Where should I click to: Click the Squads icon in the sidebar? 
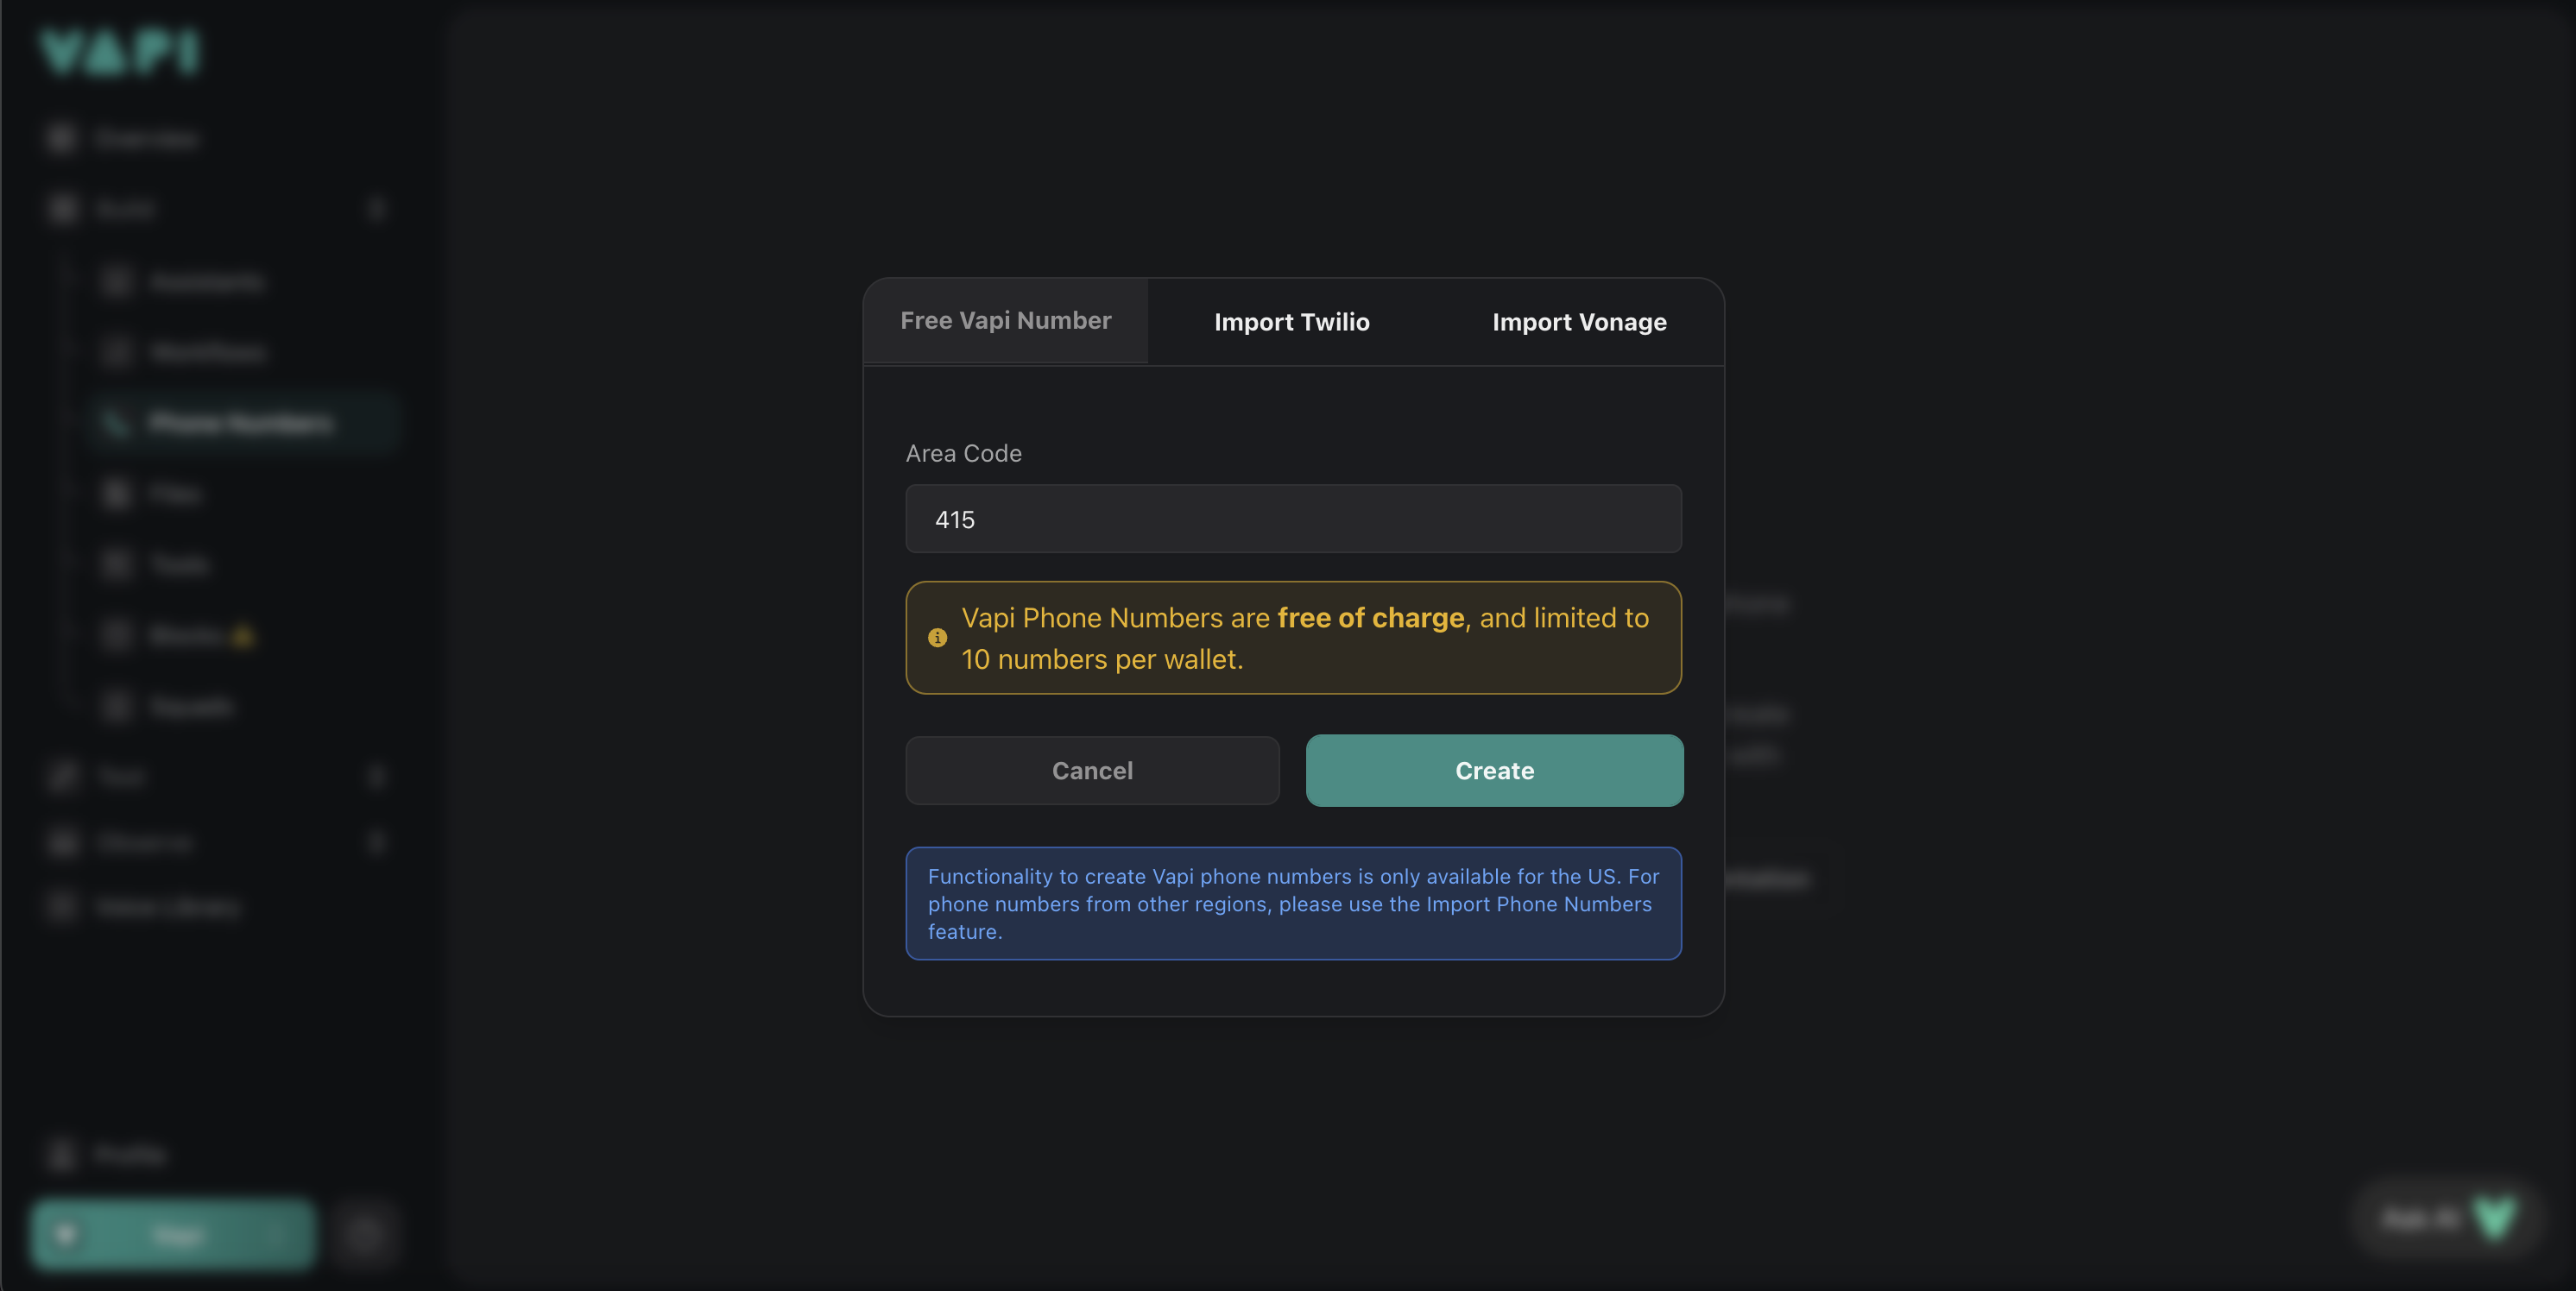[x=117, y=707]
